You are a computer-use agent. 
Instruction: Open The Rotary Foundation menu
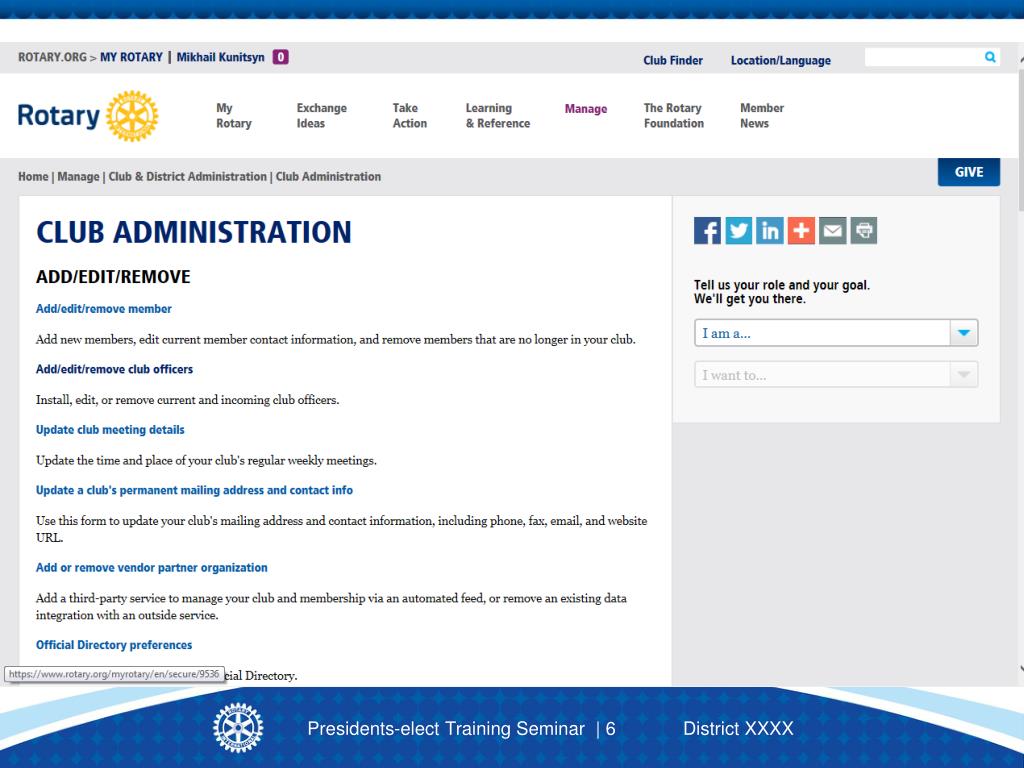click(674, 116)
